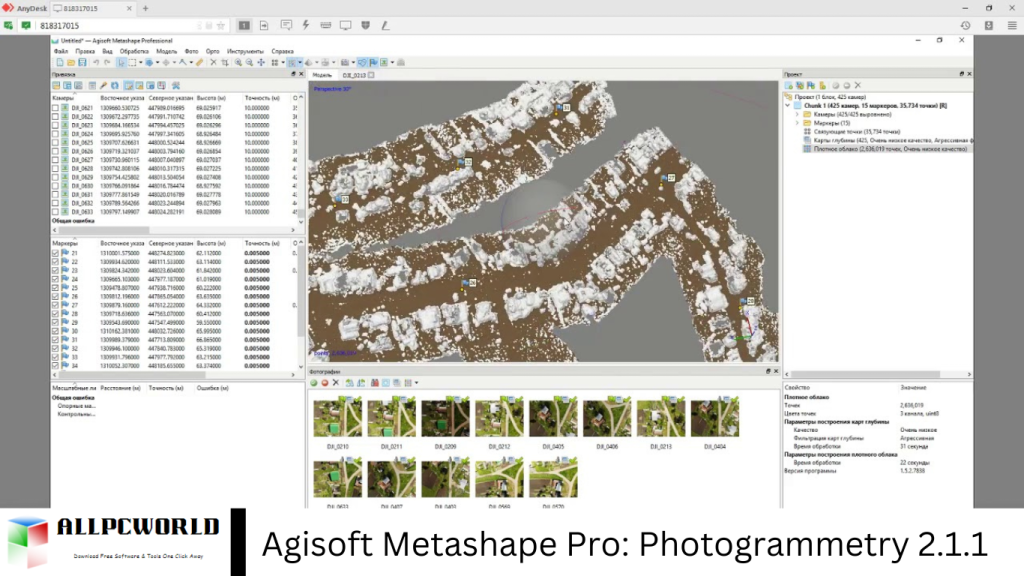
Task: Click the Import reference icon in Reference pane
Action: click(56, 86)
